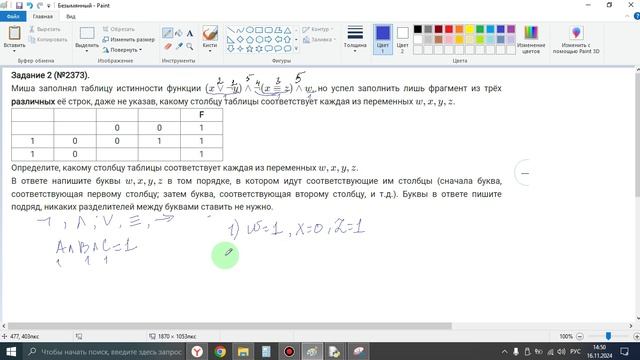Click the Brushes (Кисти) icon

210,33
